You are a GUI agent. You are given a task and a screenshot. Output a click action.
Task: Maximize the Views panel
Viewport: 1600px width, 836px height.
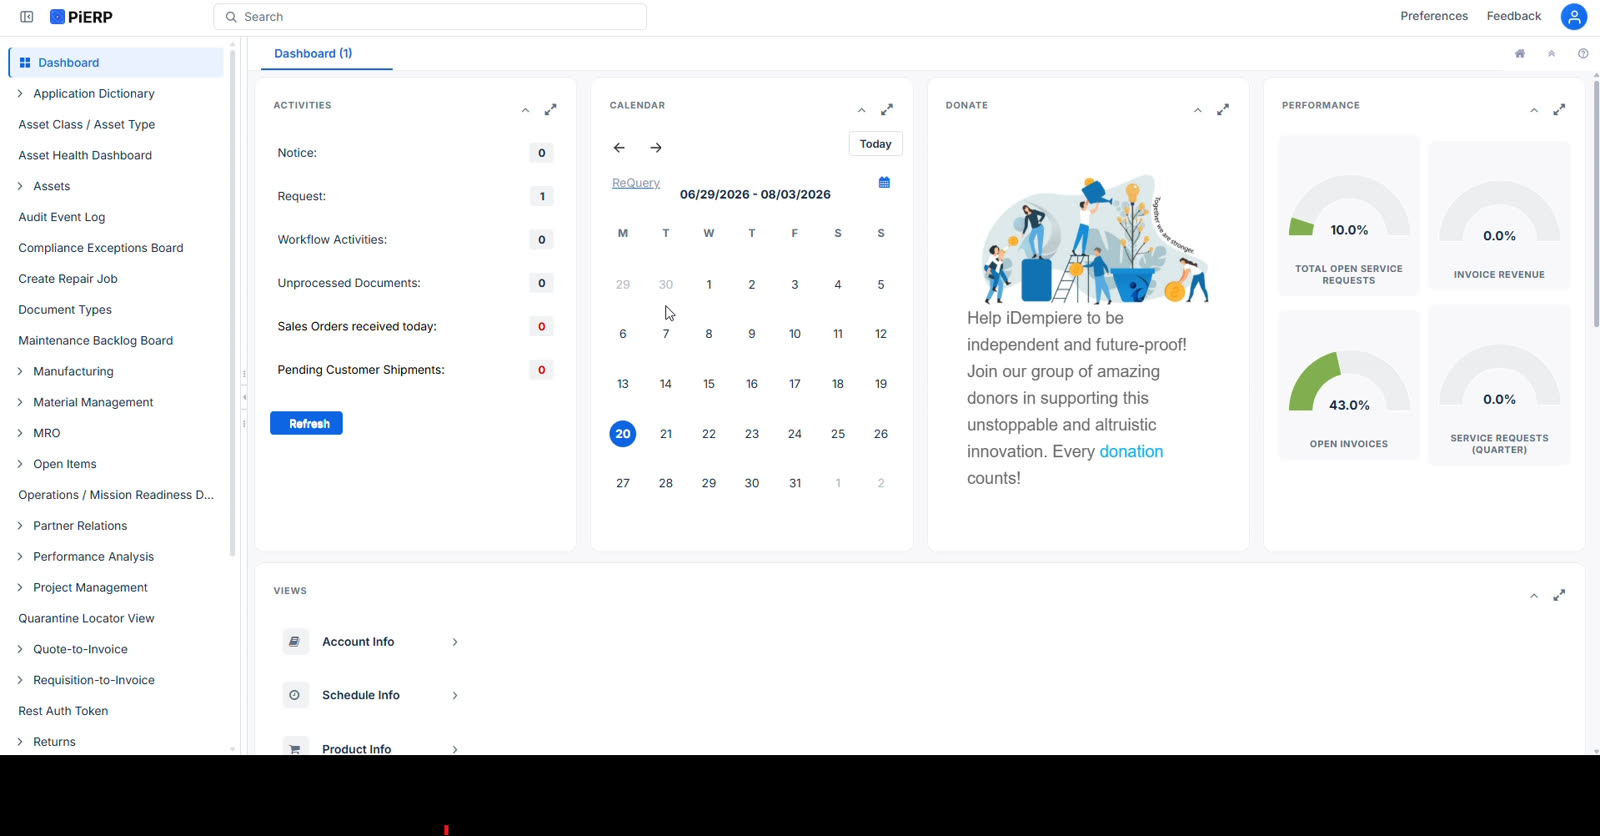point(1559,595)
